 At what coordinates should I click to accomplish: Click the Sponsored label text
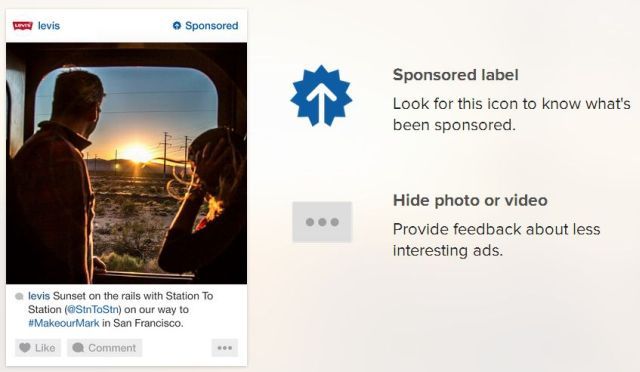[211, 26]
